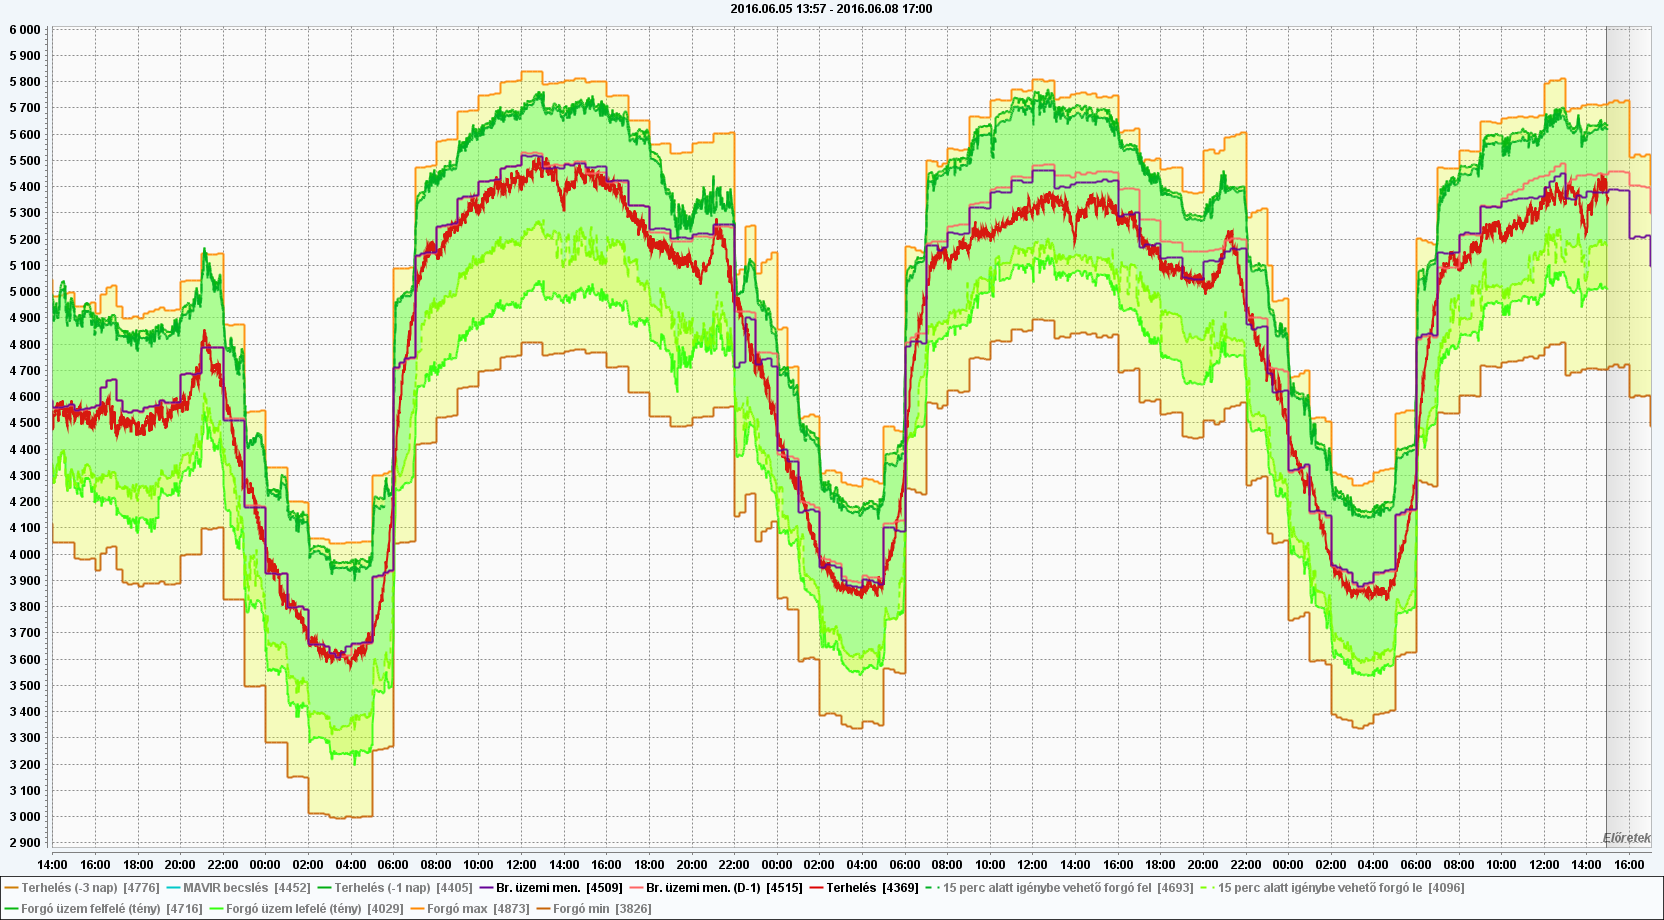Click the 3 500 y-axis label
1664x920 pixels.
[x=25, y=686]
